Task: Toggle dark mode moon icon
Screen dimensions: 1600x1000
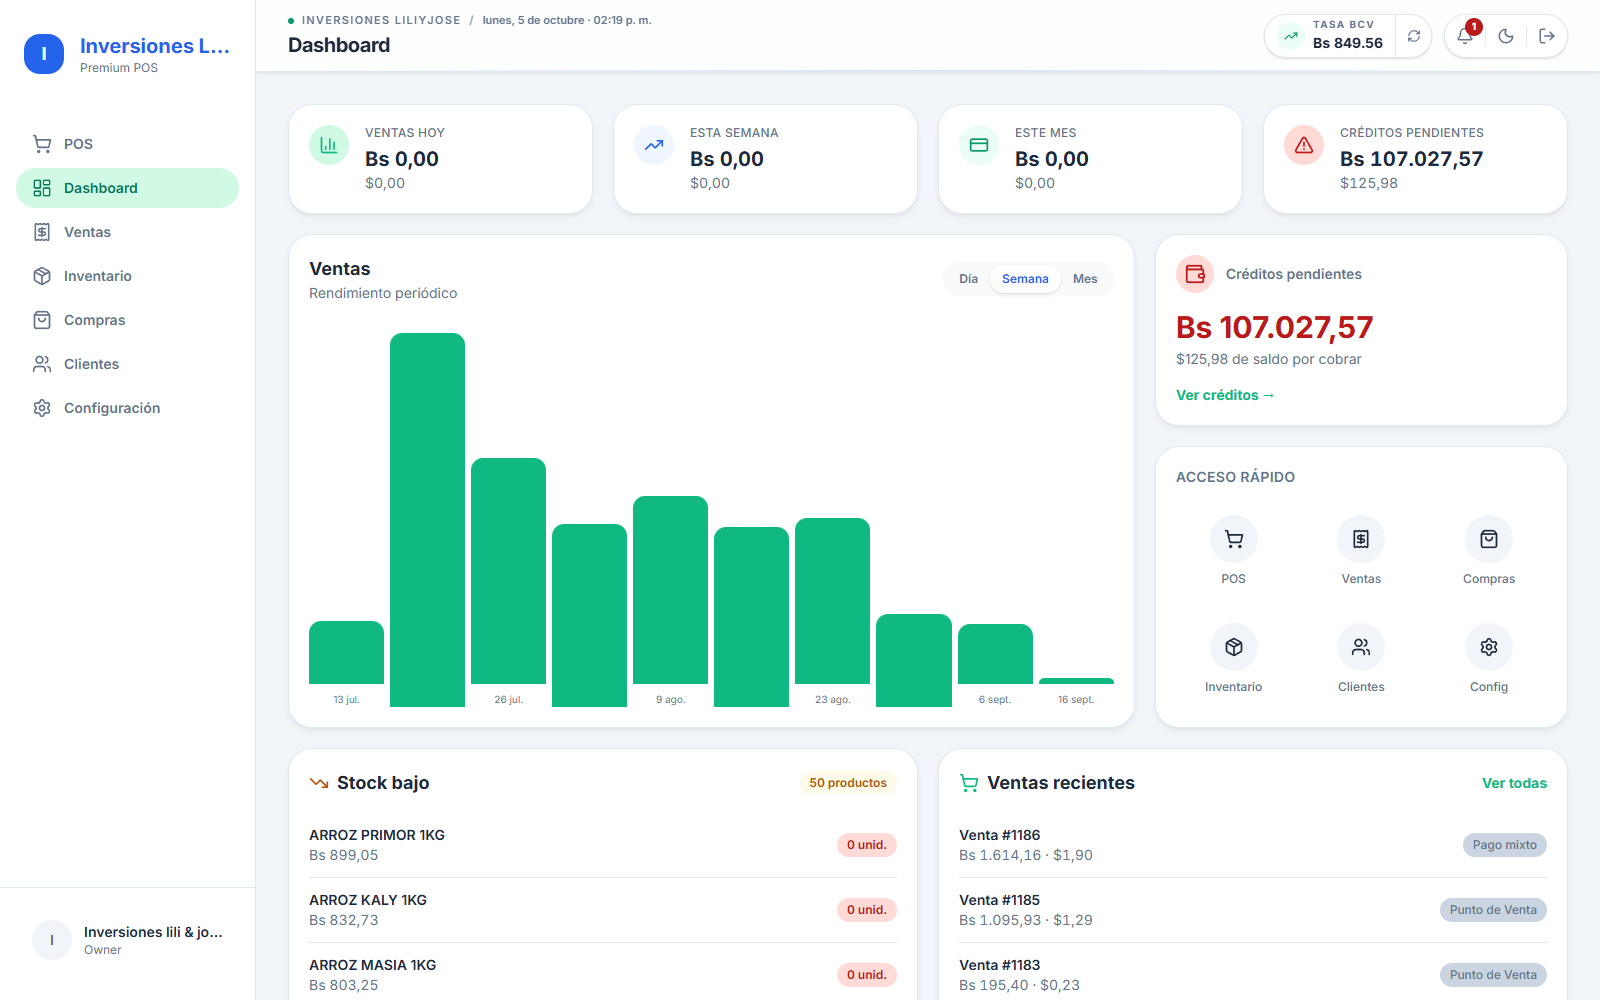Action: click(1506, 36)
